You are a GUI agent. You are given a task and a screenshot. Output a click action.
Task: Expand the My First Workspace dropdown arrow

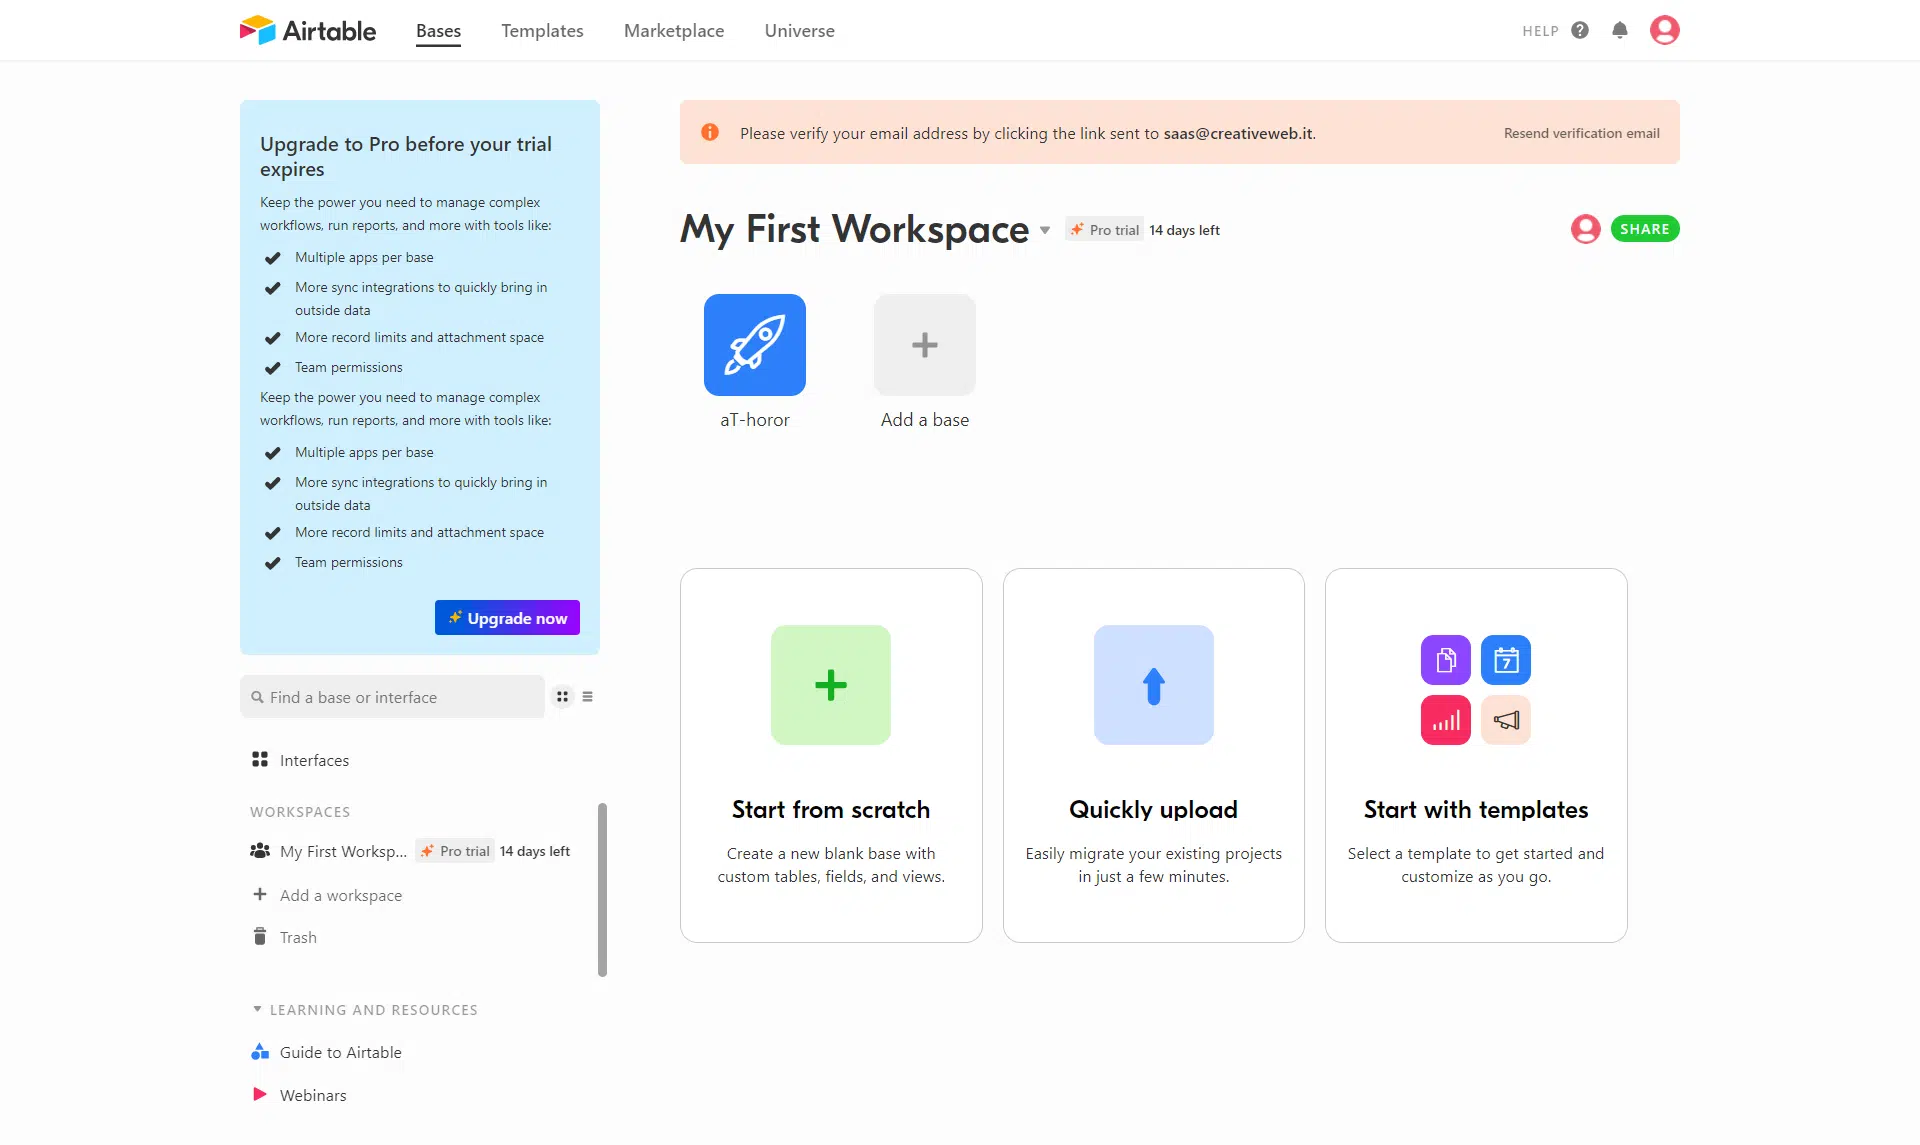pos(1045,231)
